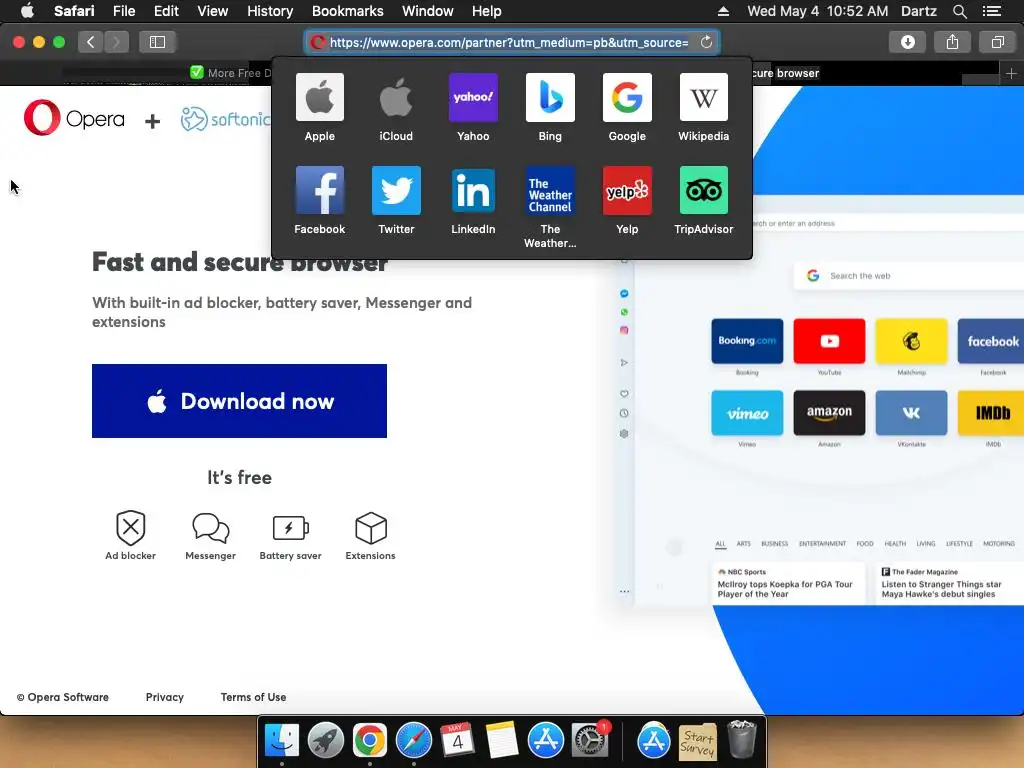1024x768 pixels.
Task: Open the Bookmarks menu
Action: point(347,11)
